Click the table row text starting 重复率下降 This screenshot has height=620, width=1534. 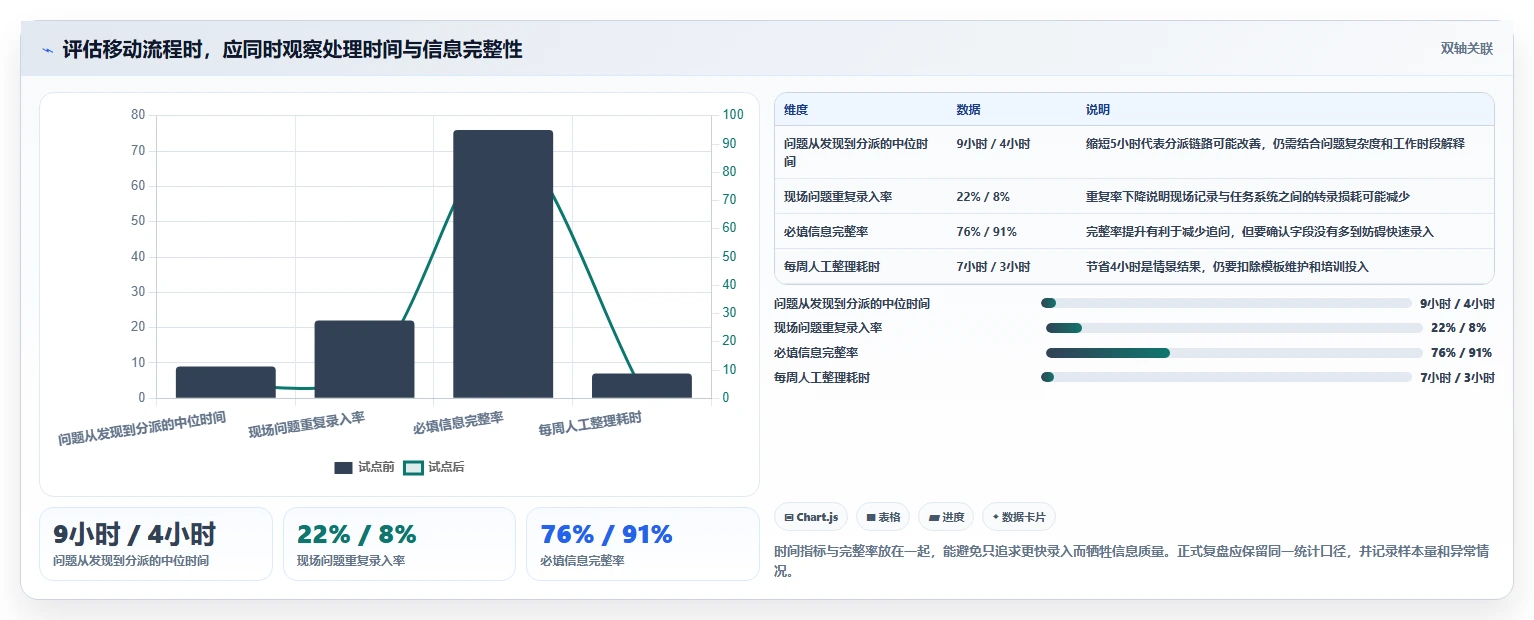click(x=1247, y=197)
